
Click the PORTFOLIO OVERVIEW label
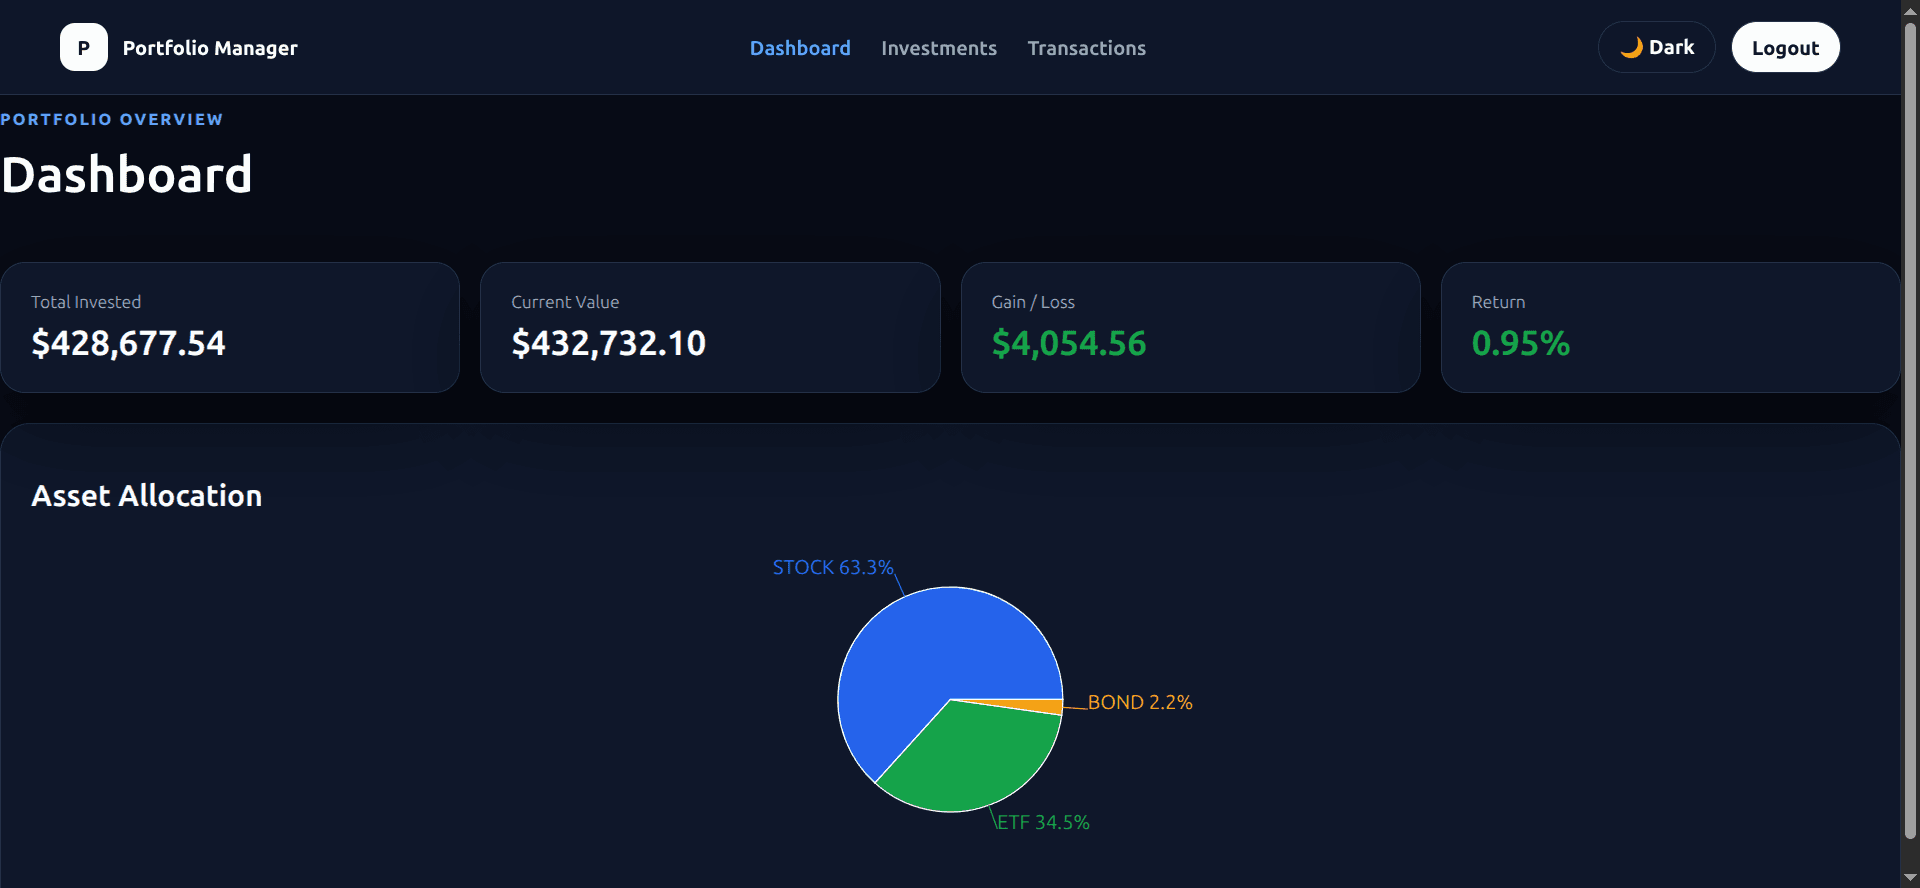(112, 119)
